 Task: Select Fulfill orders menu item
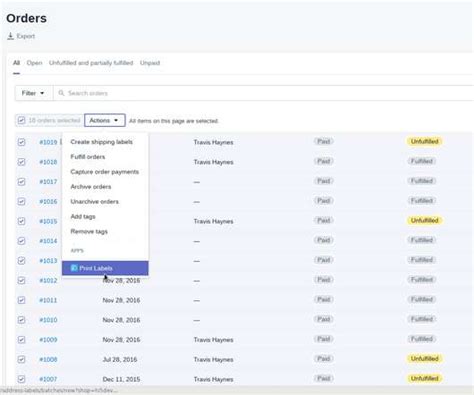(x=88, y=157)
